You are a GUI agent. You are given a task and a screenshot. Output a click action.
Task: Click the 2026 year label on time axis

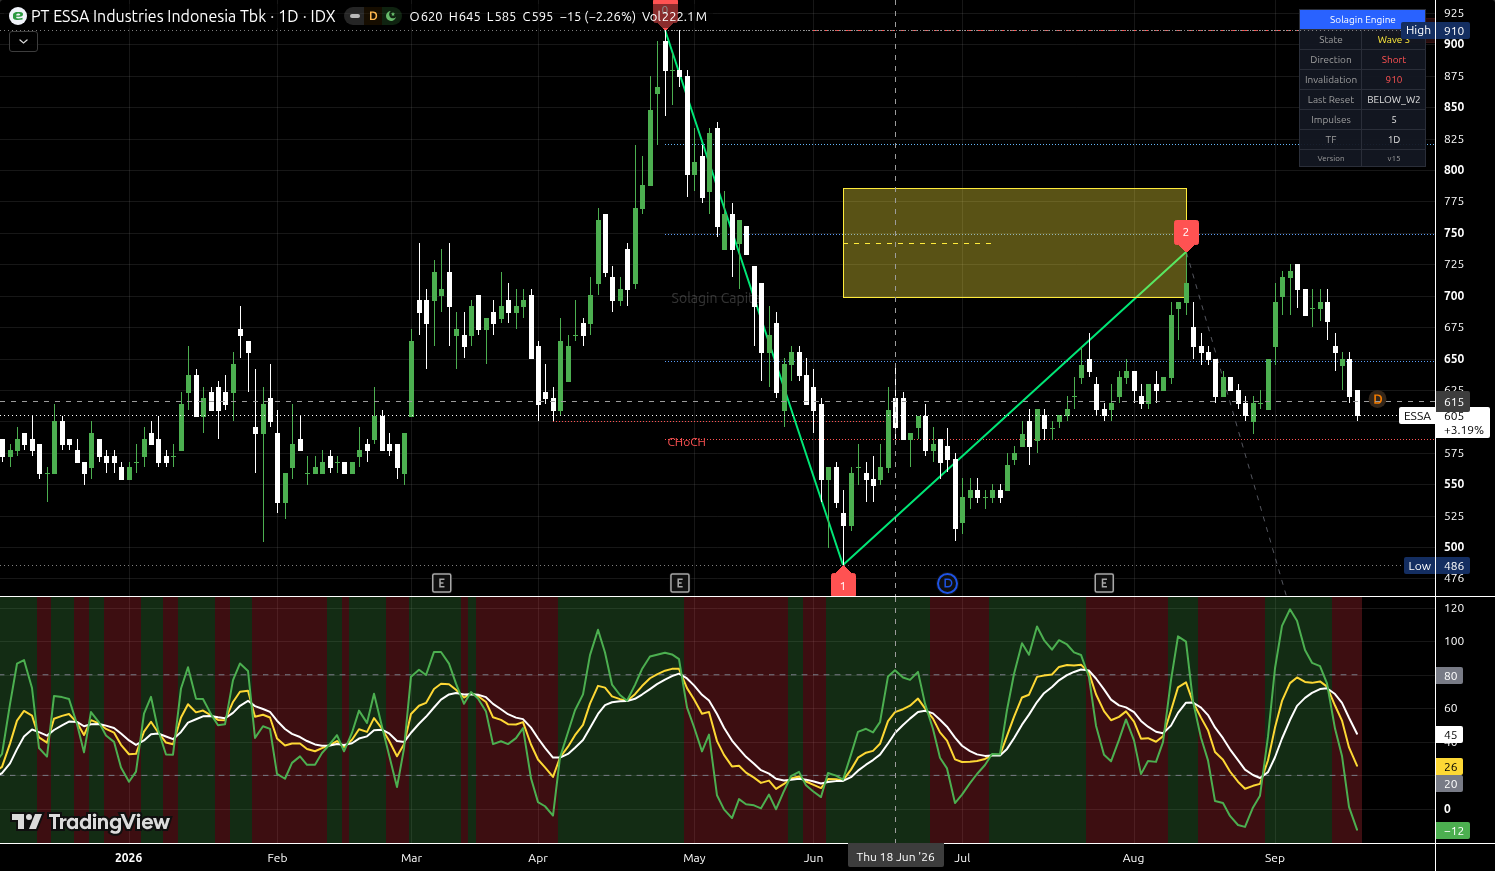[x=128, y=858]
